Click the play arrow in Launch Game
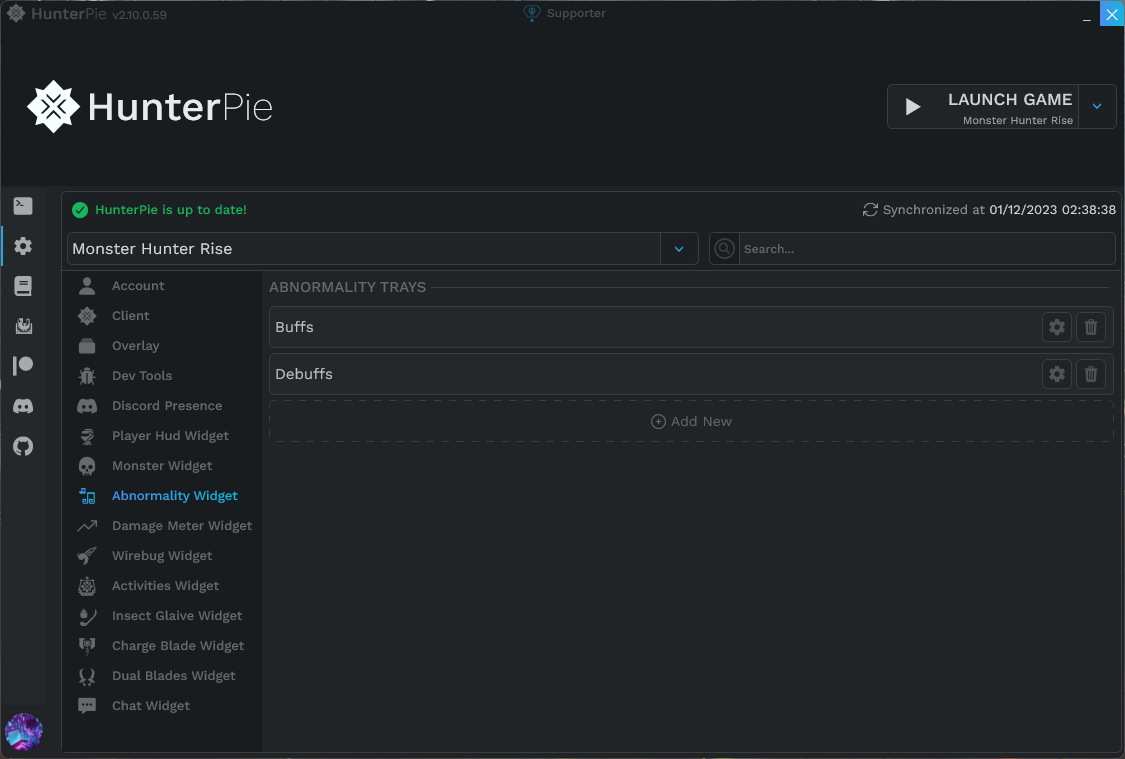Image resolution: width=1125 pixels, height=759 pixels. tap(913, 107)
